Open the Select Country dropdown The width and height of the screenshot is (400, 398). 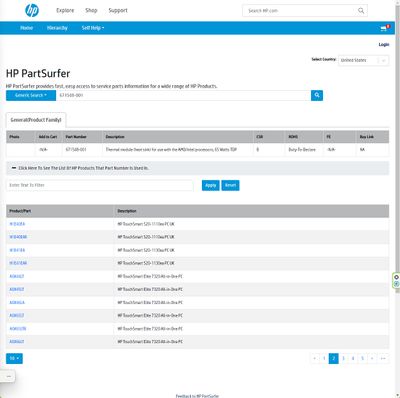(363, 60)
